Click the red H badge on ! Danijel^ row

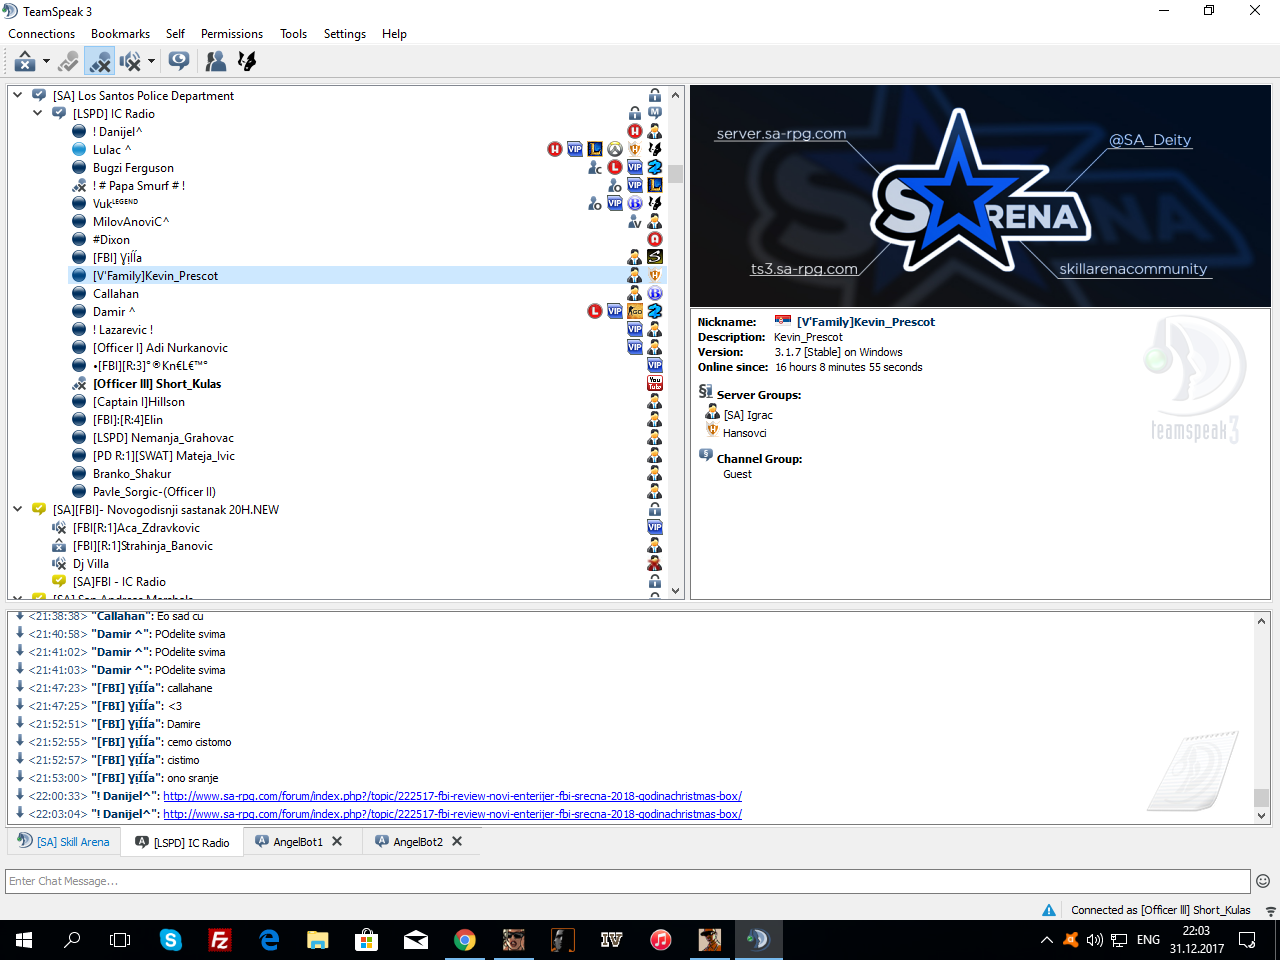(x=635, y=132)
